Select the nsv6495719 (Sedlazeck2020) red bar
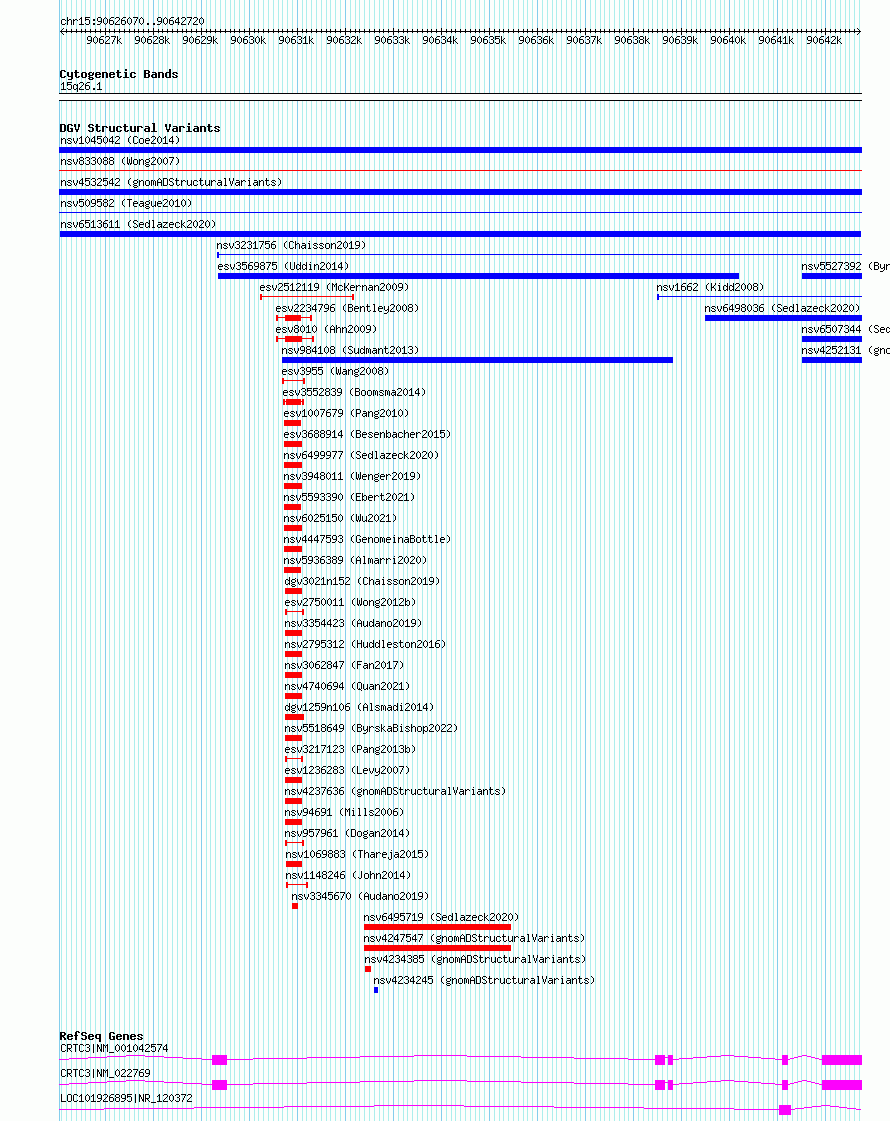Image resolution: width=890 pixels, height=1121 pixels. click(437, 927)
